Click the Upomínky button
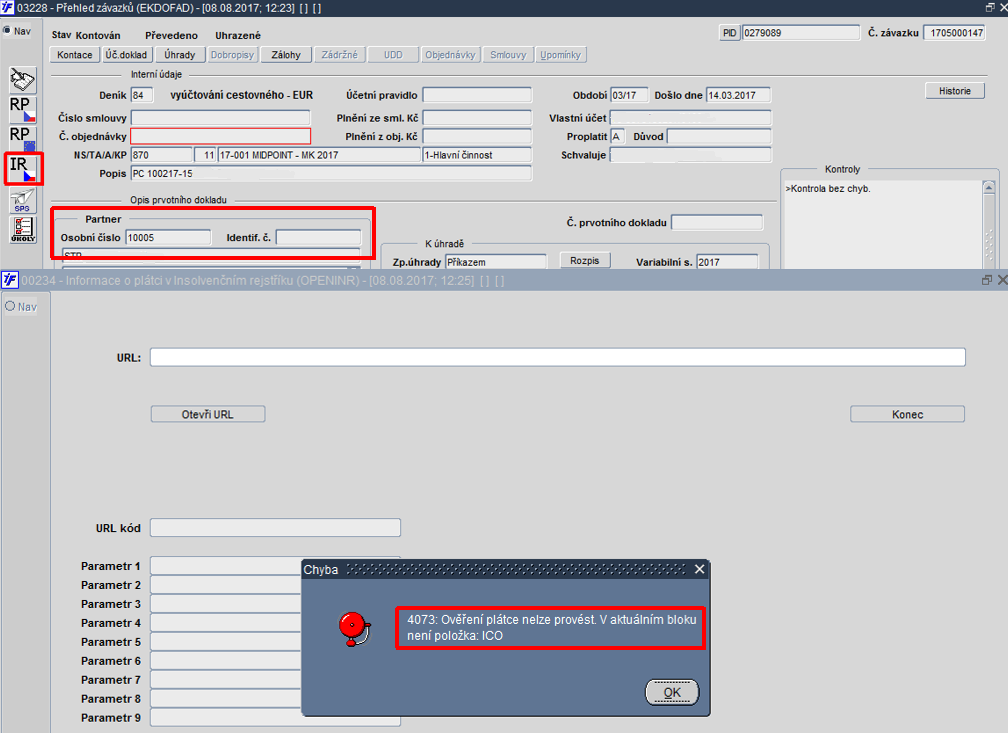Viewport: 1008px width, 733px height. (x=561, y=55)
